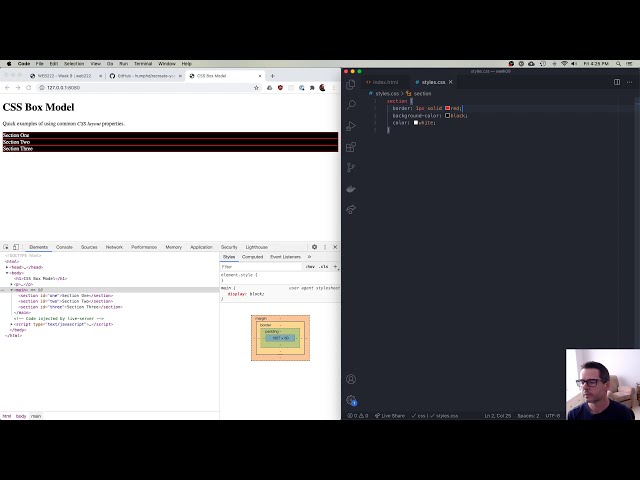Split the VS Code editor to the right
Image resolution: width=640 pixels, height=480 pixels.
(x=617, y=82)
